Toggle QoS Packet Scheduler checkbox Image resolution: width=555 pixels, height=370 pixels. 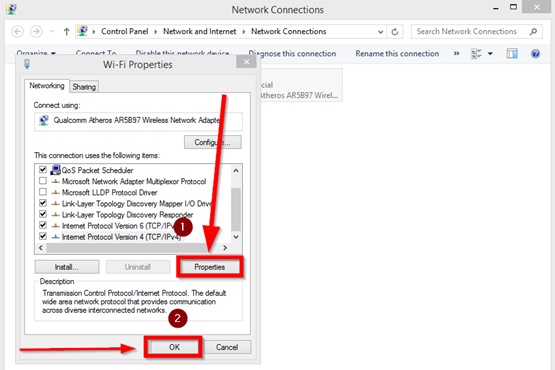click(x=43, y=170)
